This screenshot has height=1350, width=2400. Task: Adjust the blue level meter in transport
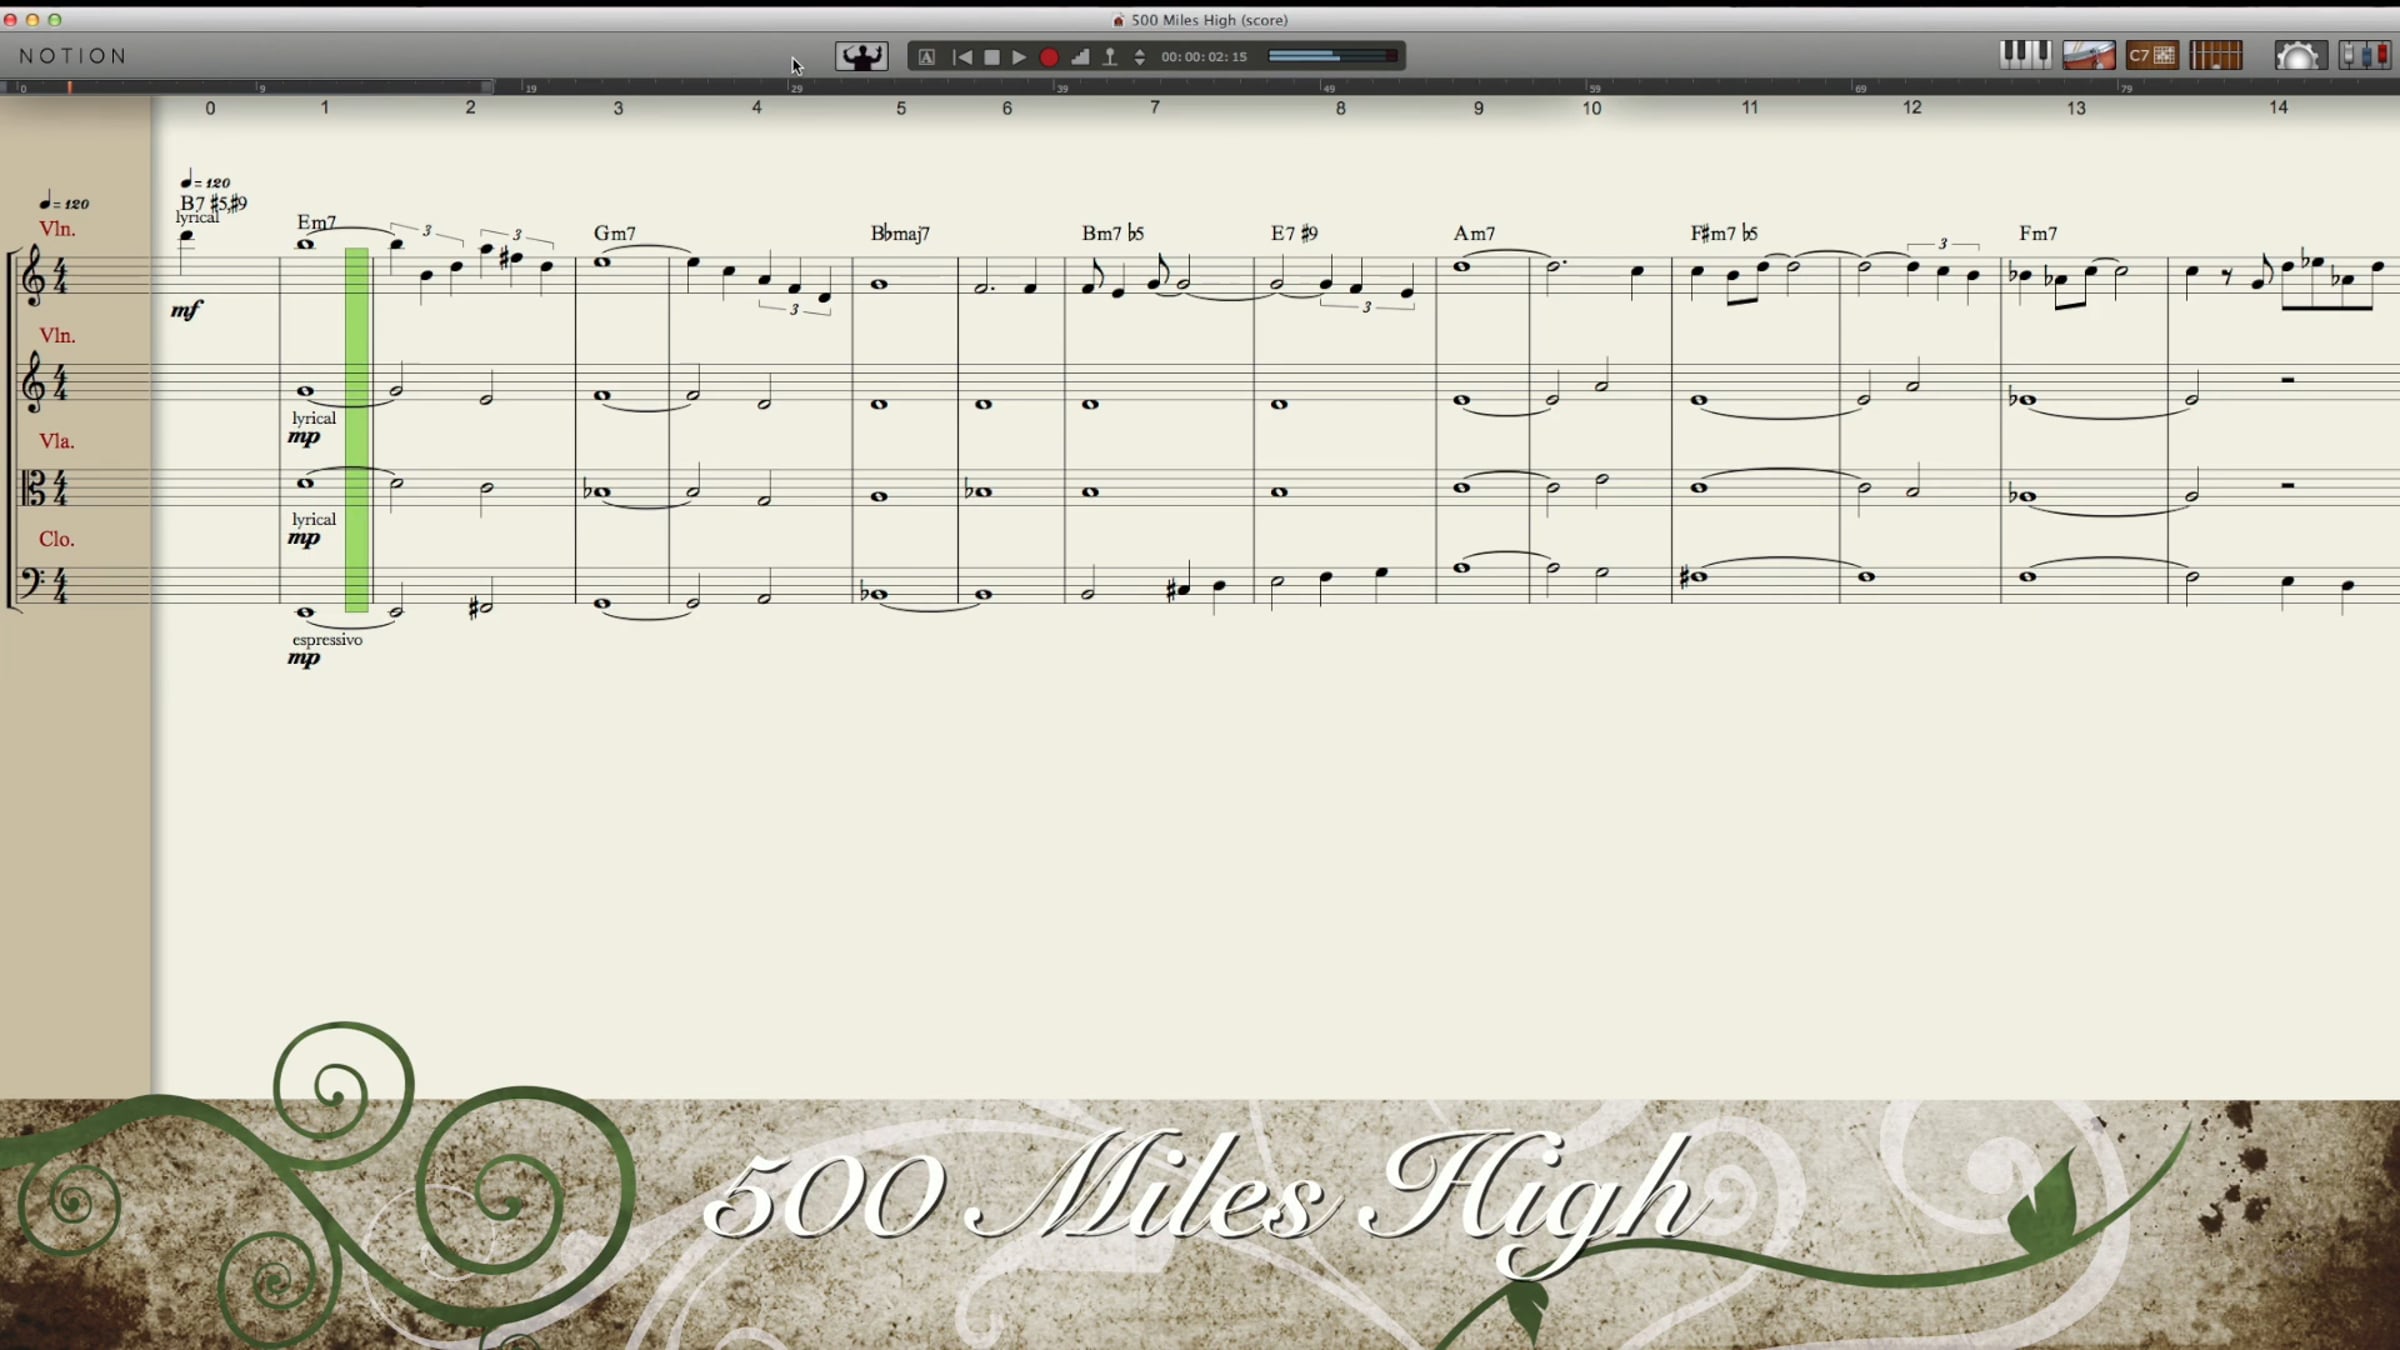pos(1333,56)
